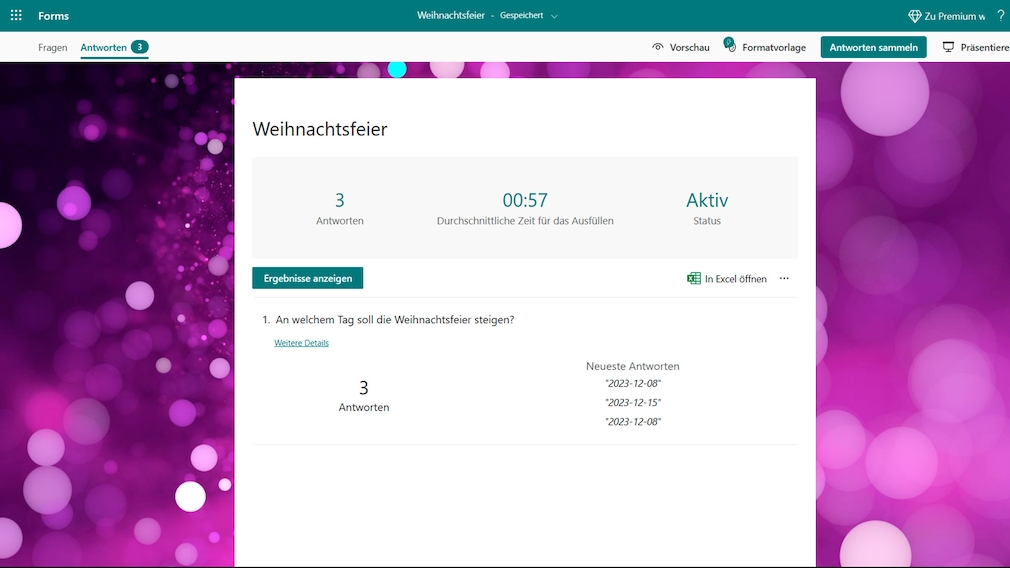This screenshot has width=1010, height=568.
Task: Click the premium diamond icon
Action: [914, 16]
